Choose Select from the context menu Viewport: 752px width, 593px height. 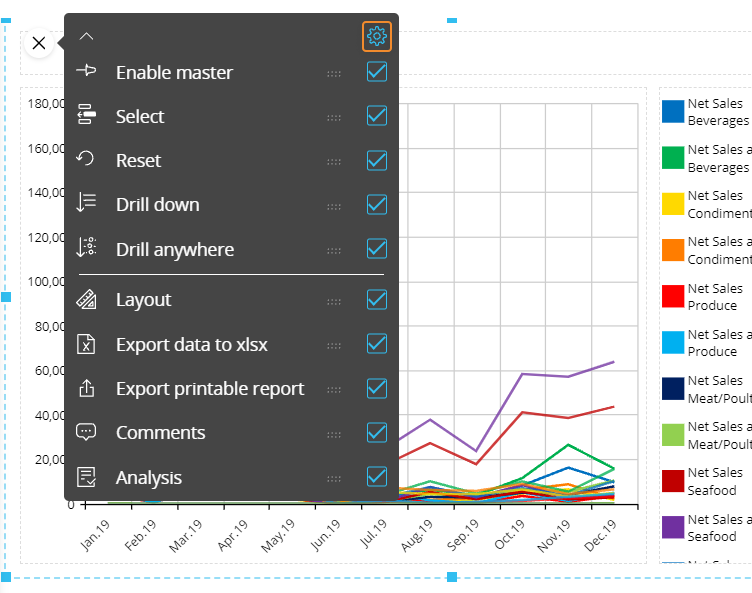click(x=140, y=117)
